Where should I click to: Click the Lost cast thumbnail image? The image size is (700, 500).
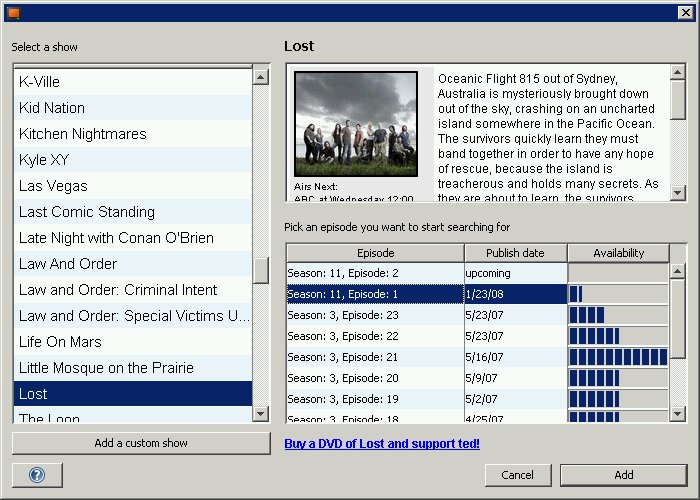coord(355,124)
